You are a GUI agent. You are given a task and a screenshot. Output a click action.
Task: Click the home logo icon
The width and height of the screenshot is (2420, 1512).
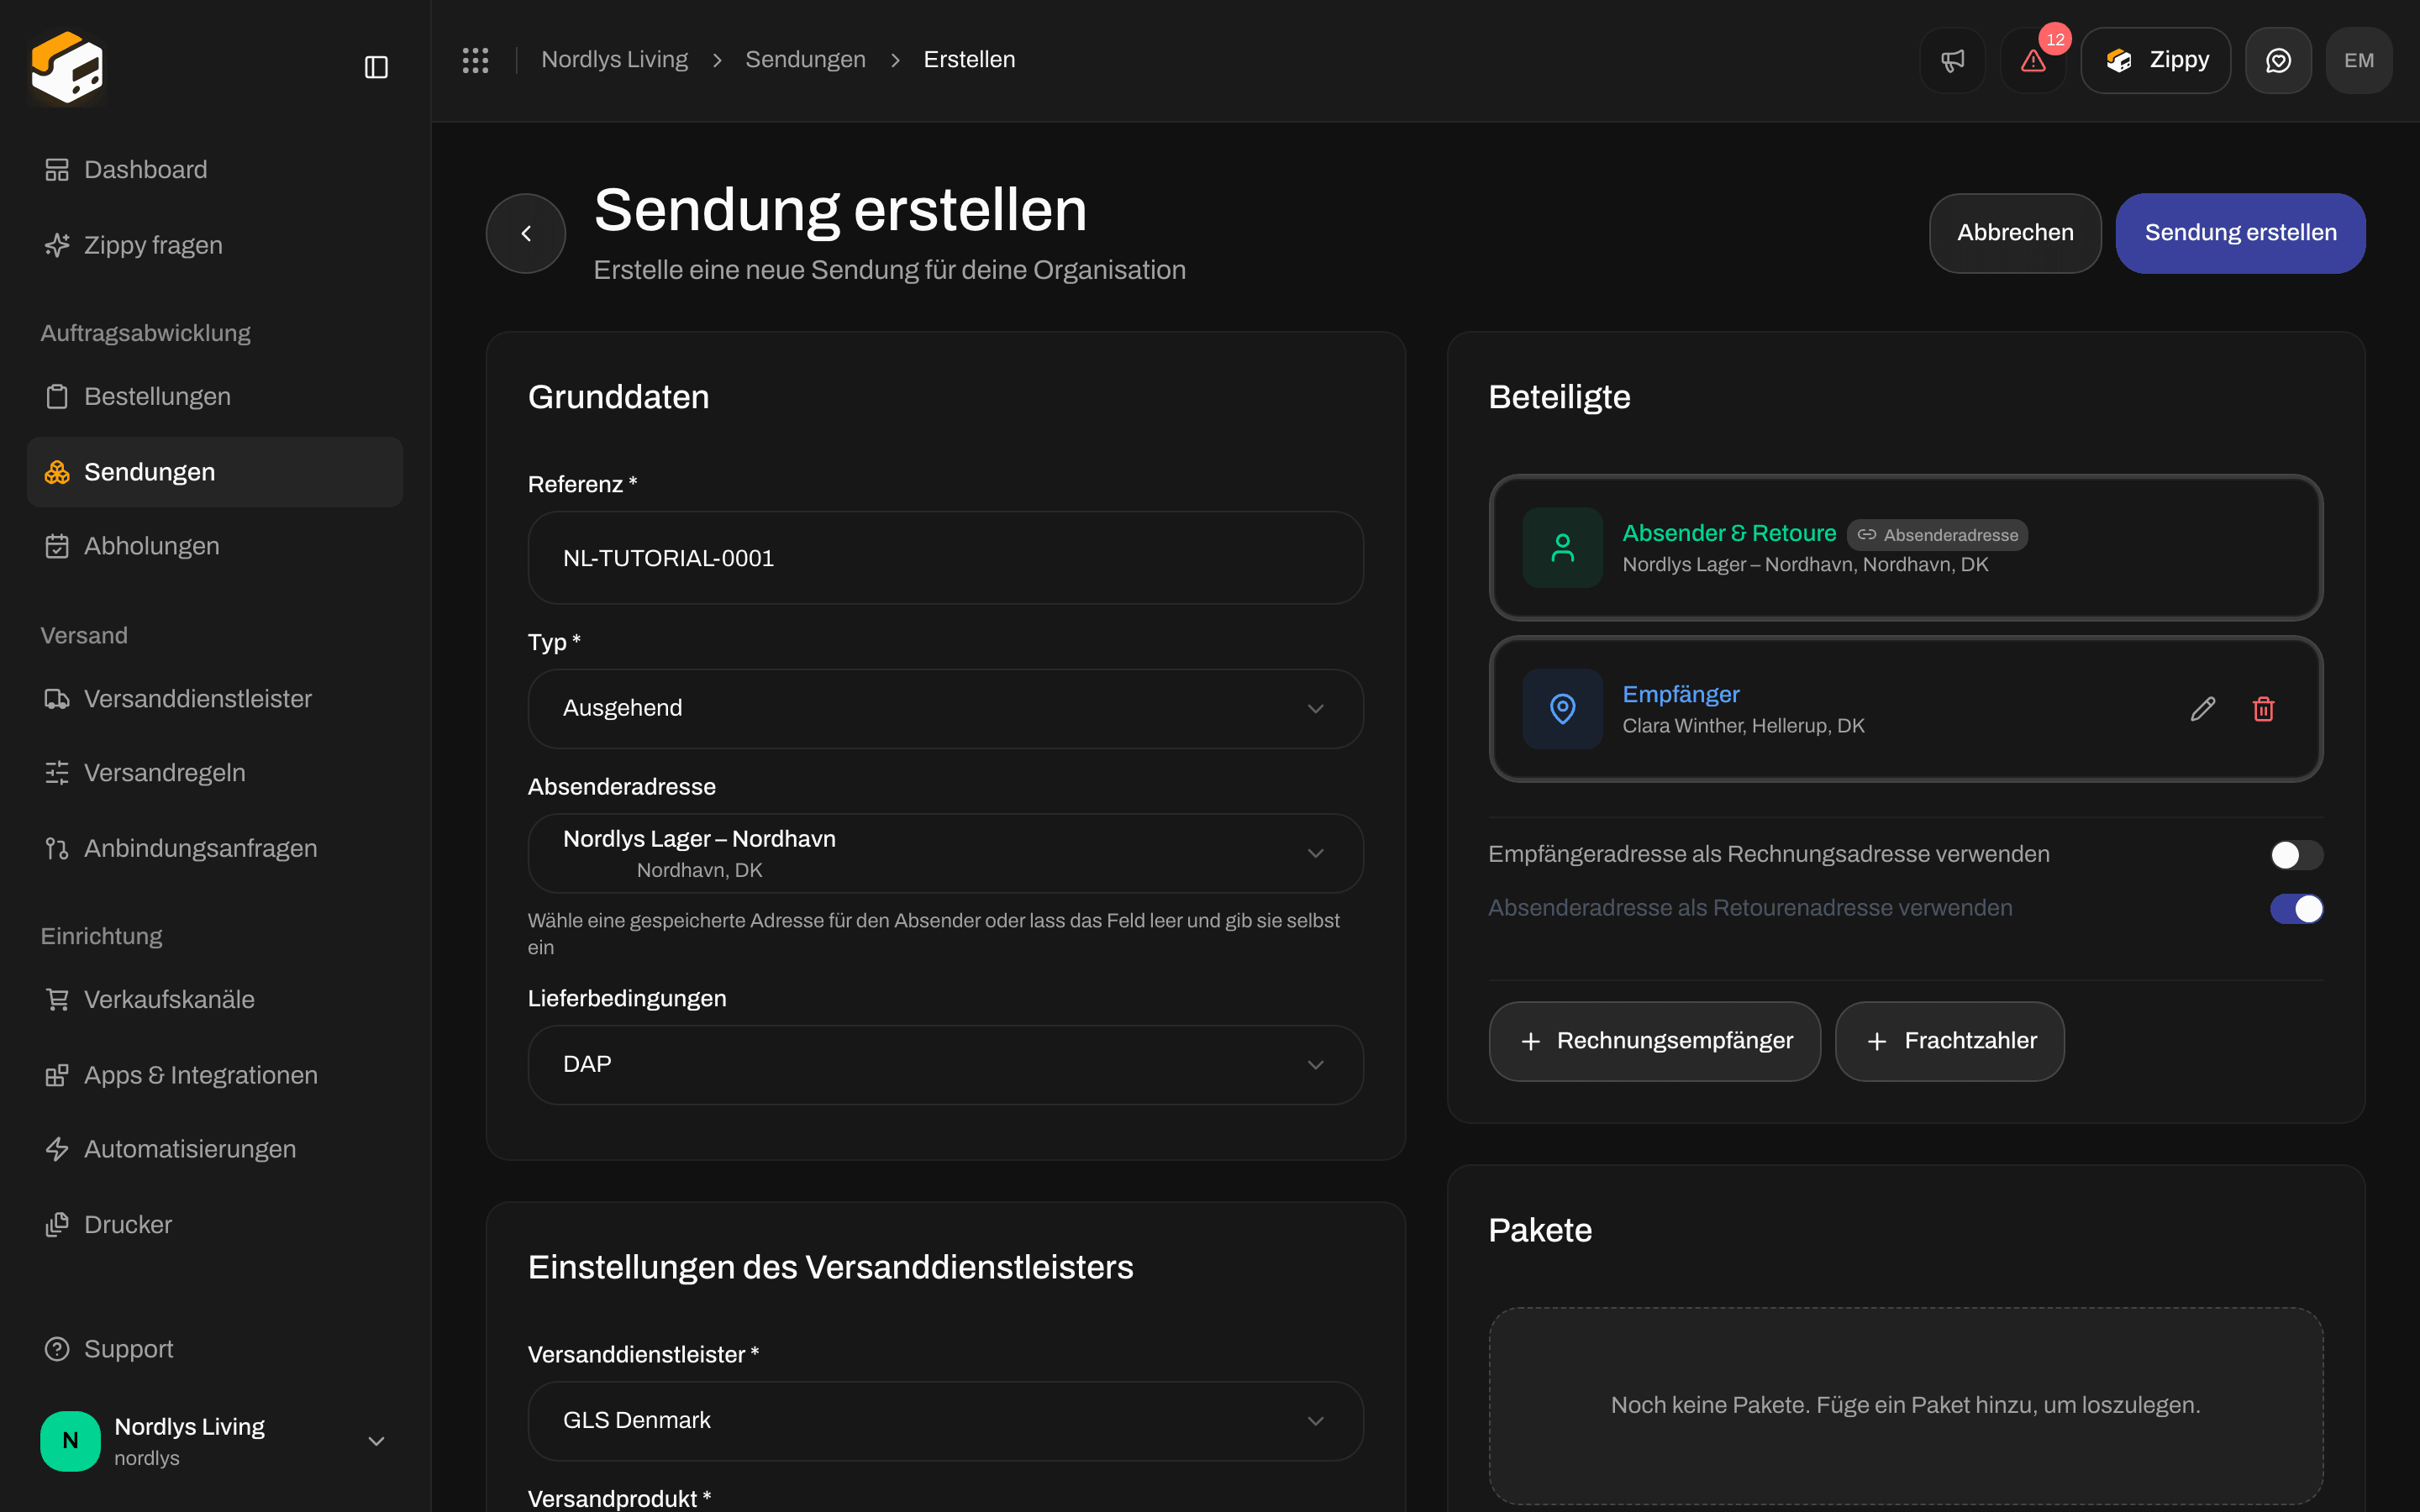click(67, 67)
